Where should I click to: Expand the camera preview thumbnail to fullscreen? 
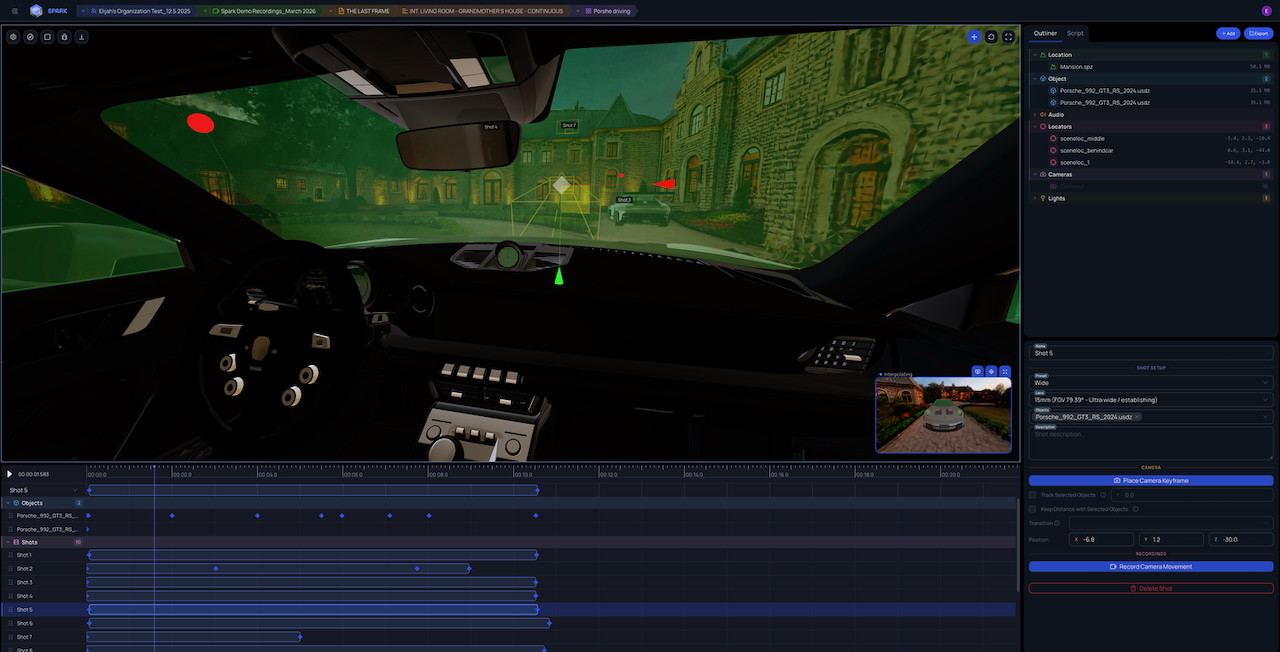tap(1005, 371)
